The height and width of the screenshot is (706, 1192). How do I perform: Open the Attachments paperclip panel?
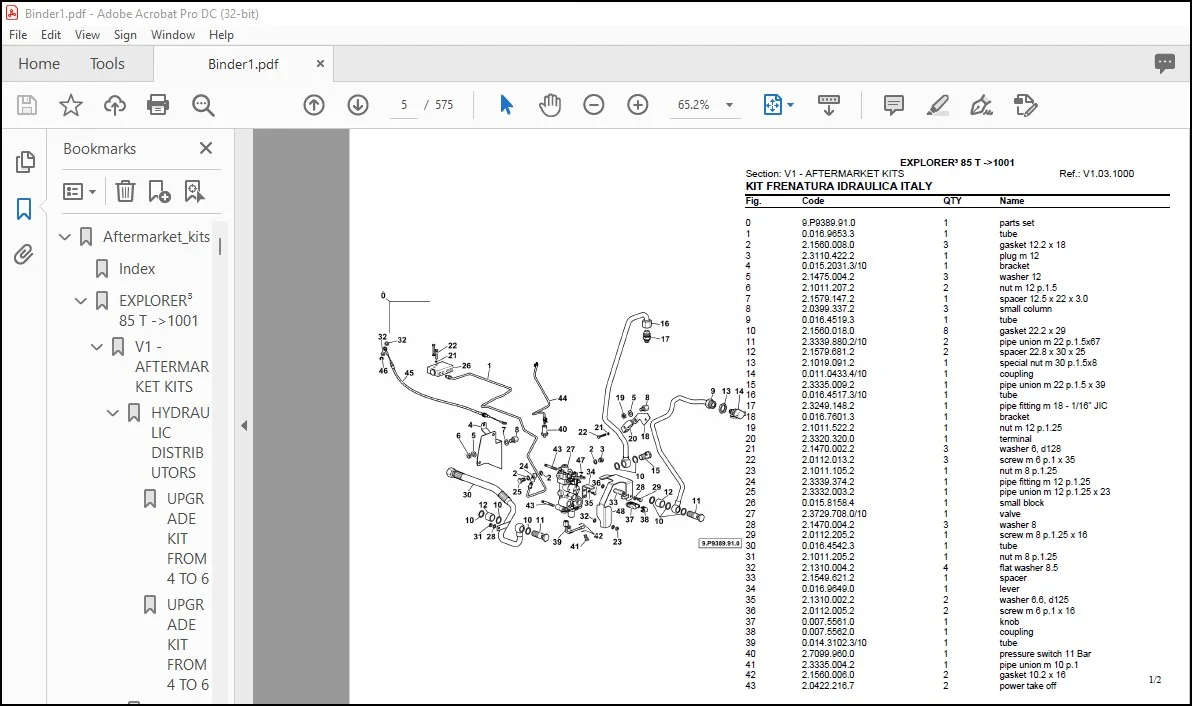24,255
